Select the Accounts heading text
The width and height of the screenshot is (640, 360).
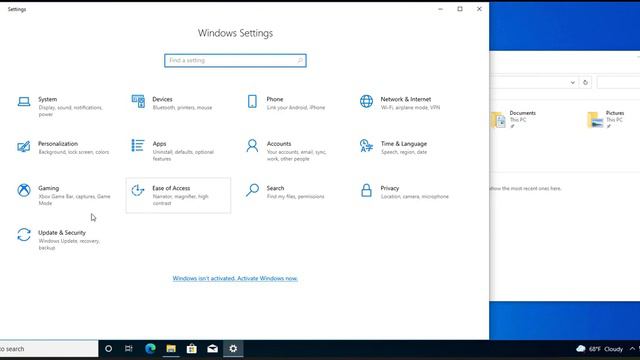click(x=279, y=144)
